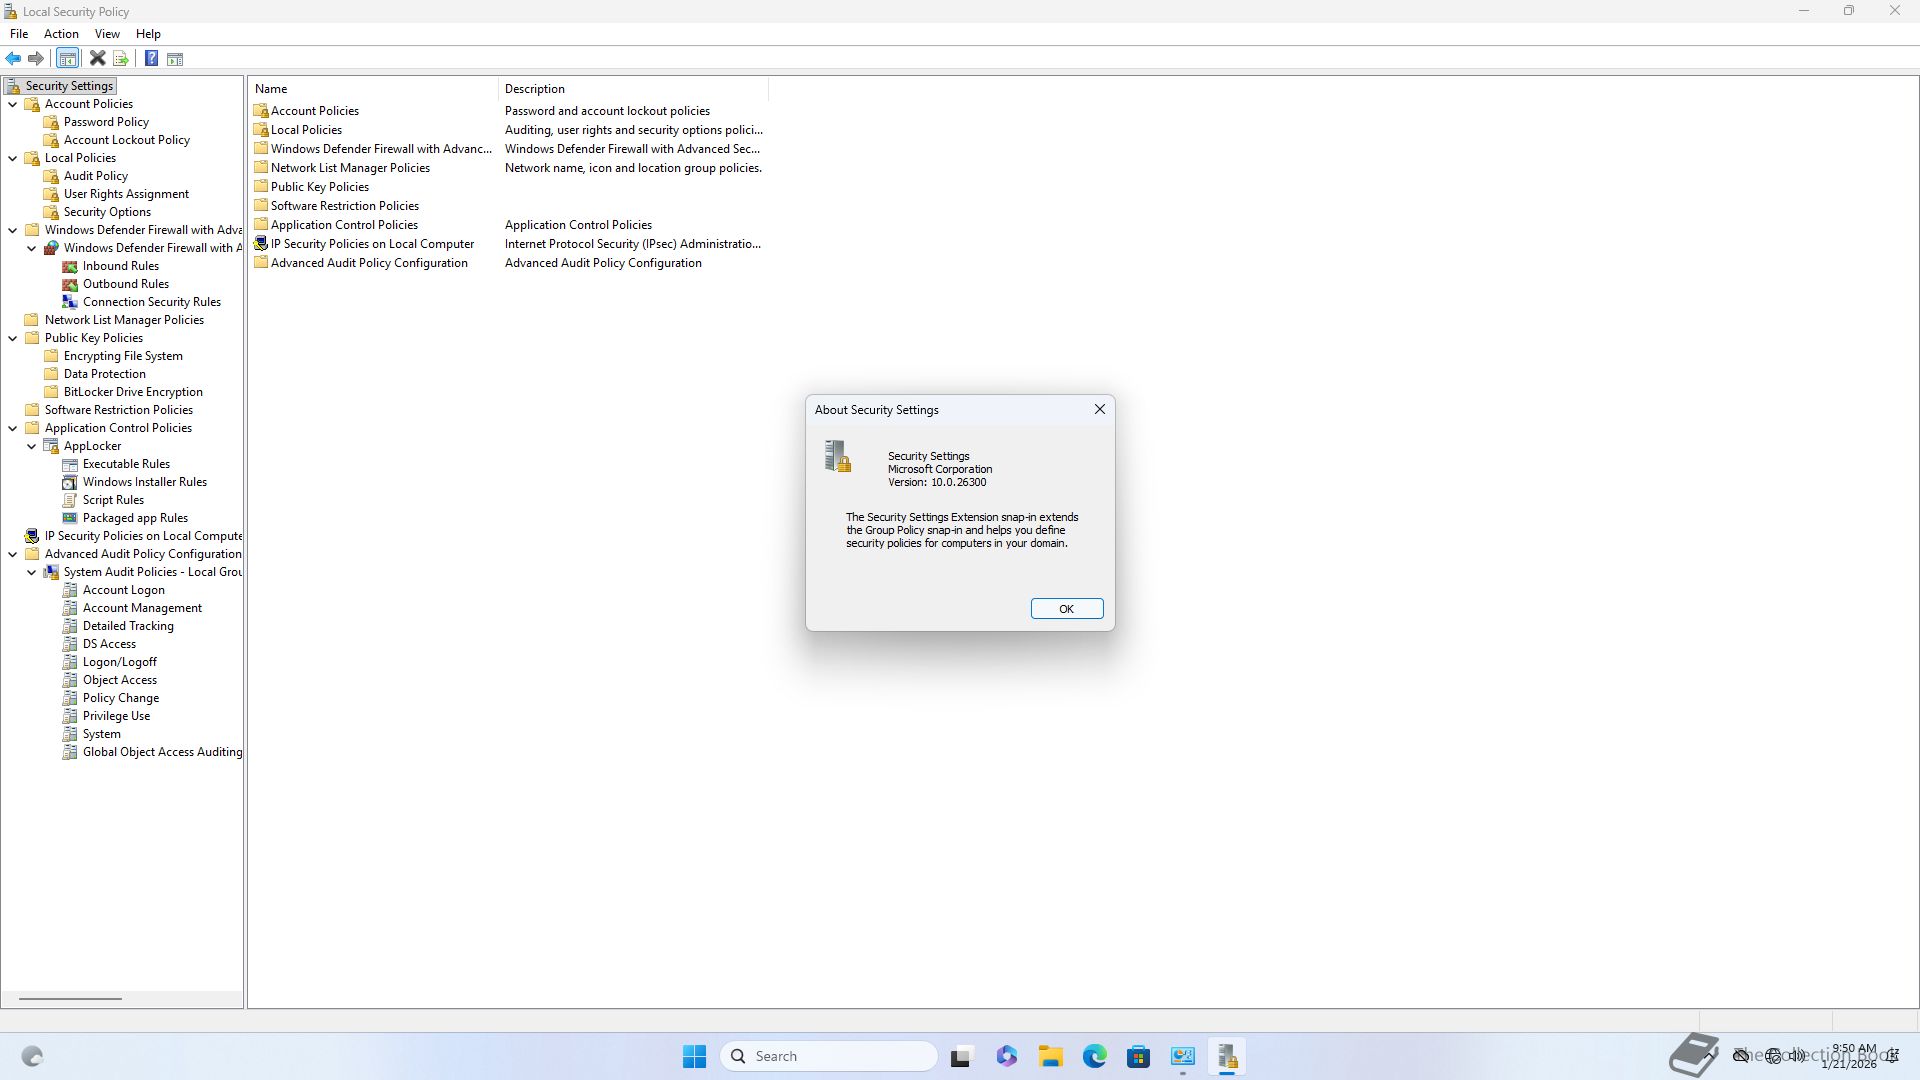The height and width of the screenshot is (1080, 1920).
Task: Open the Action menu
Action: 61,34
